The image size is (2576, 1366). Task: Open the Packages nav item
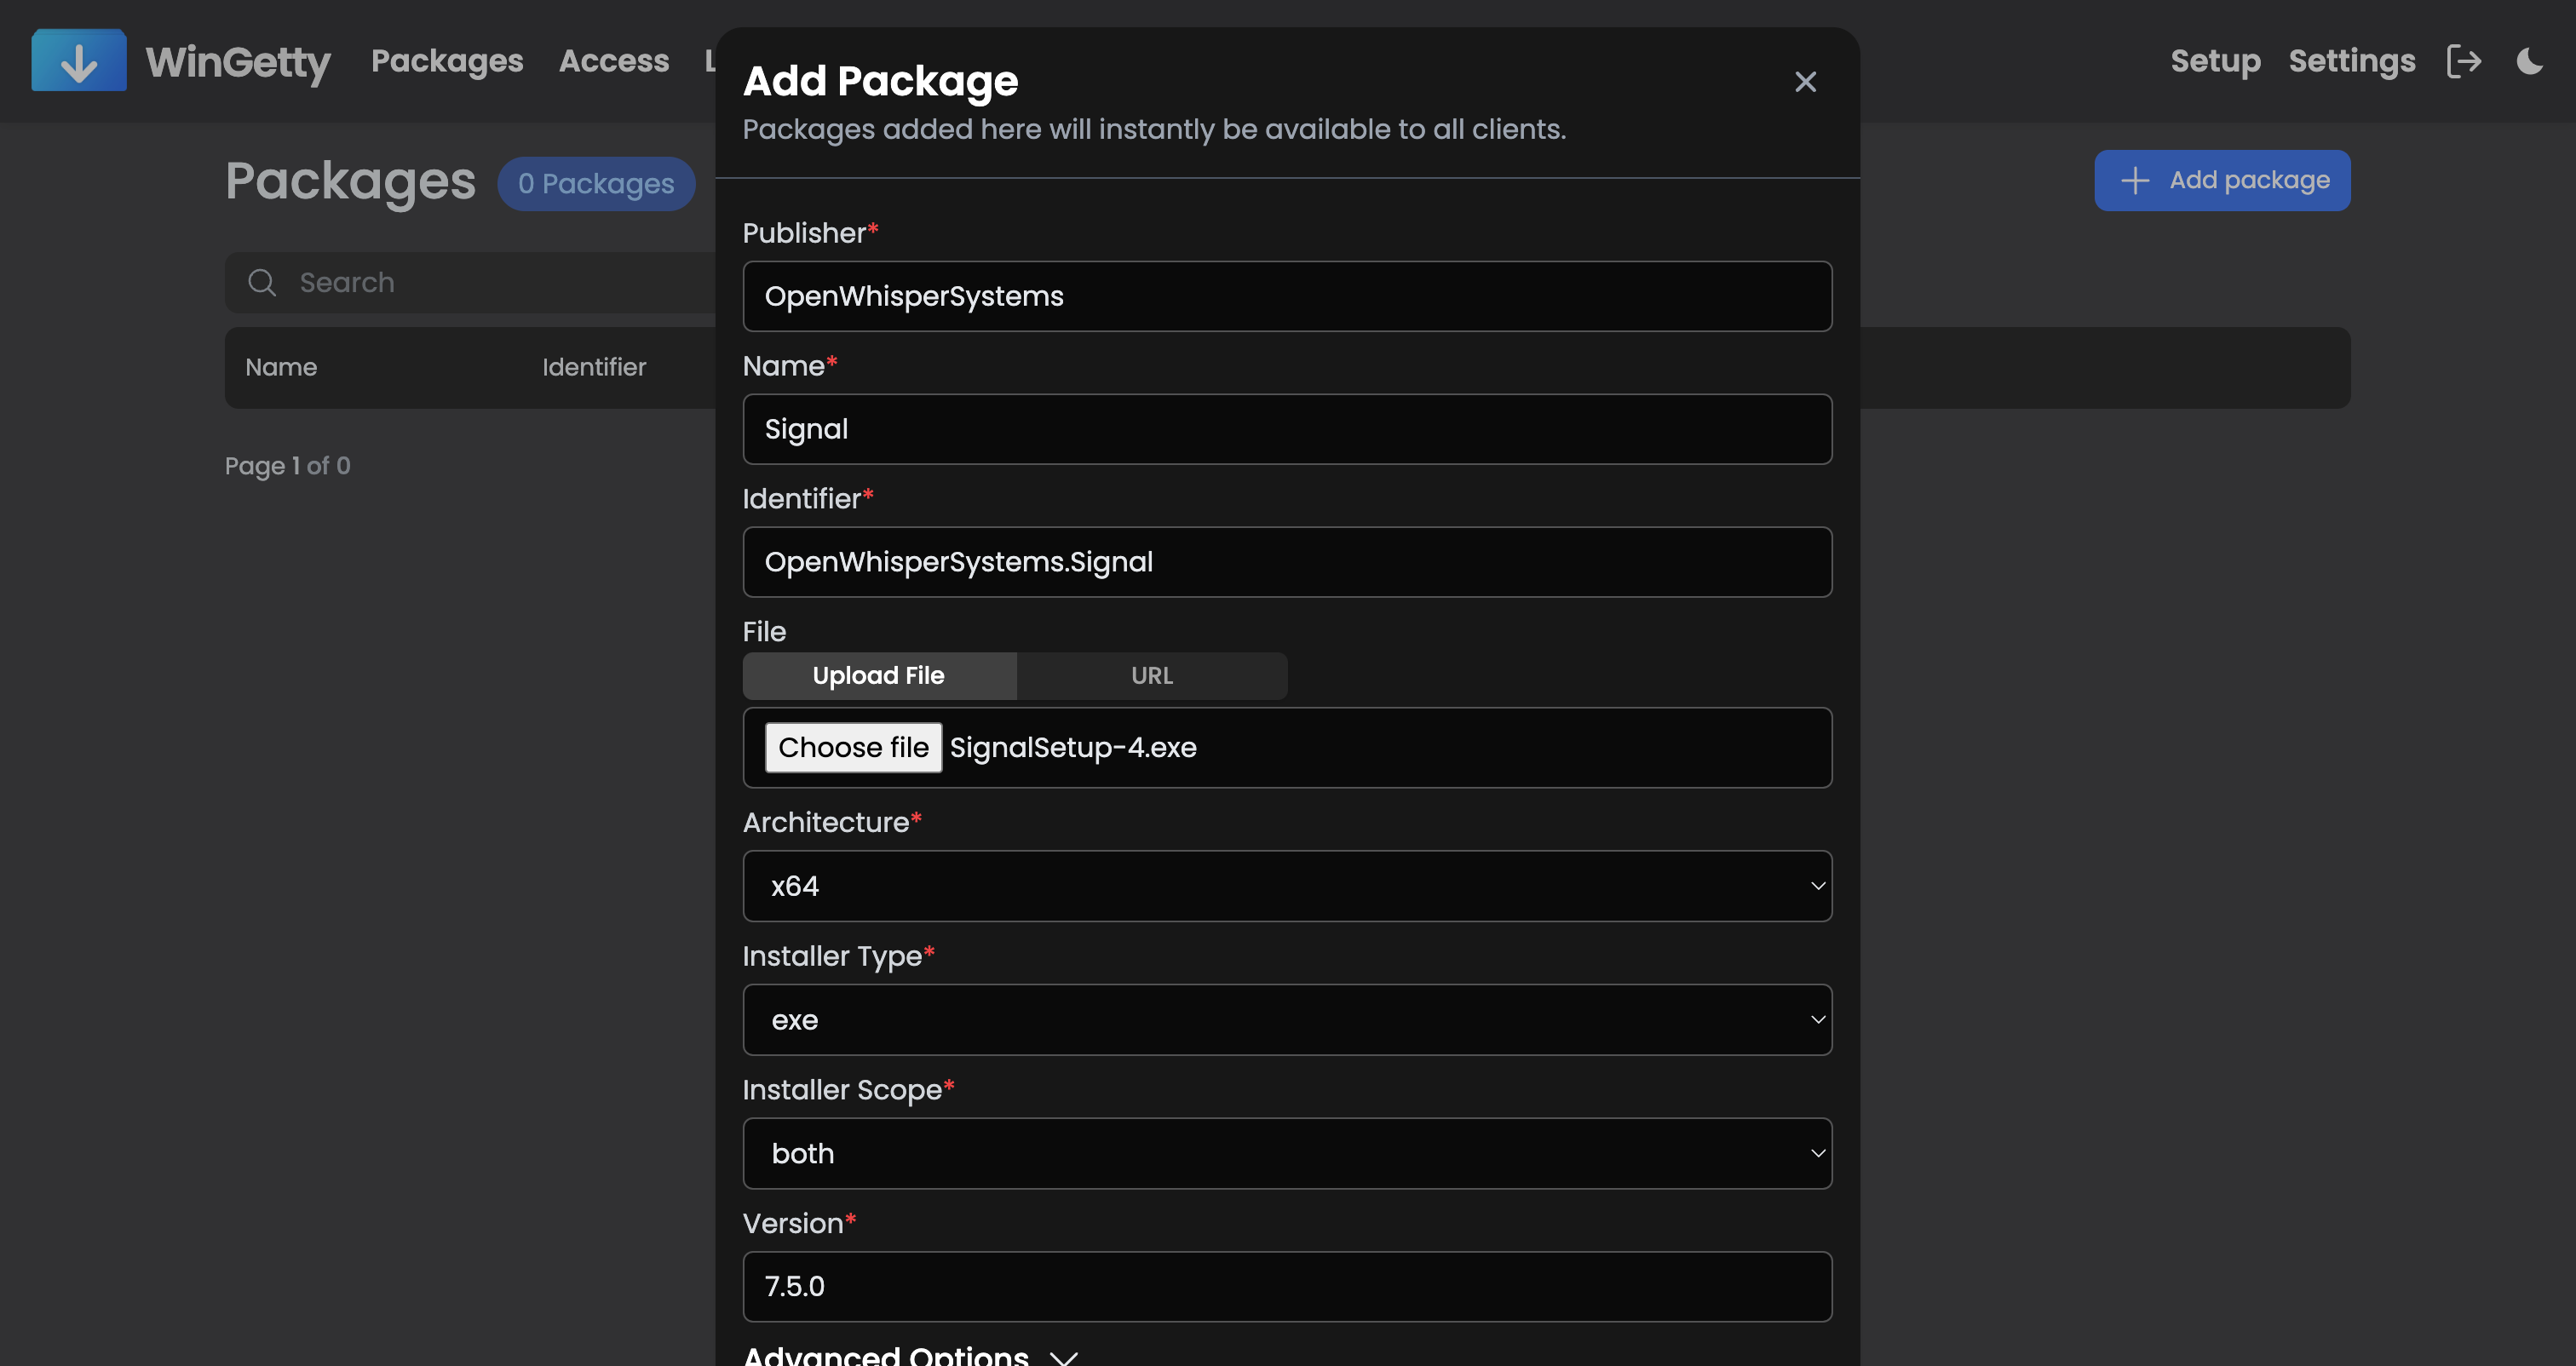coord(447,61)
